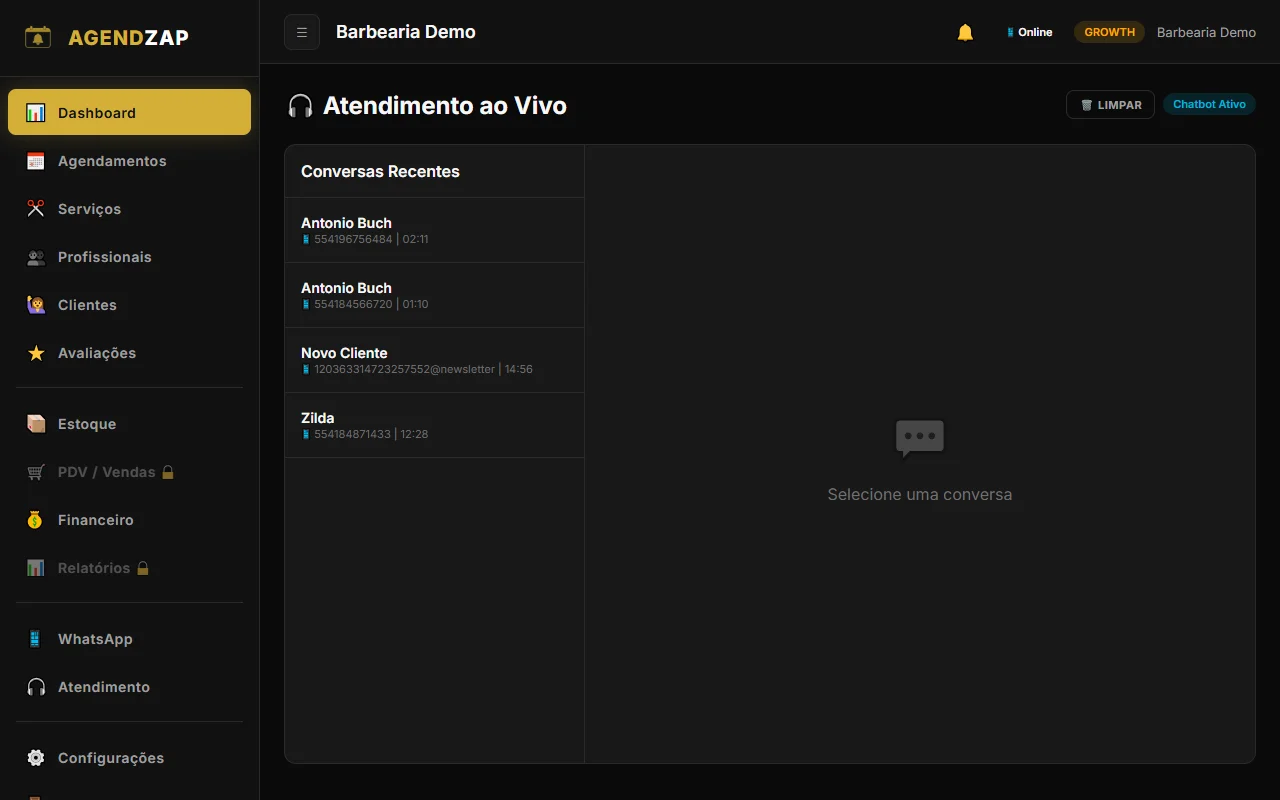Click the AgendZap logo icon
1280x800 pixels.
tap(38, 38)
